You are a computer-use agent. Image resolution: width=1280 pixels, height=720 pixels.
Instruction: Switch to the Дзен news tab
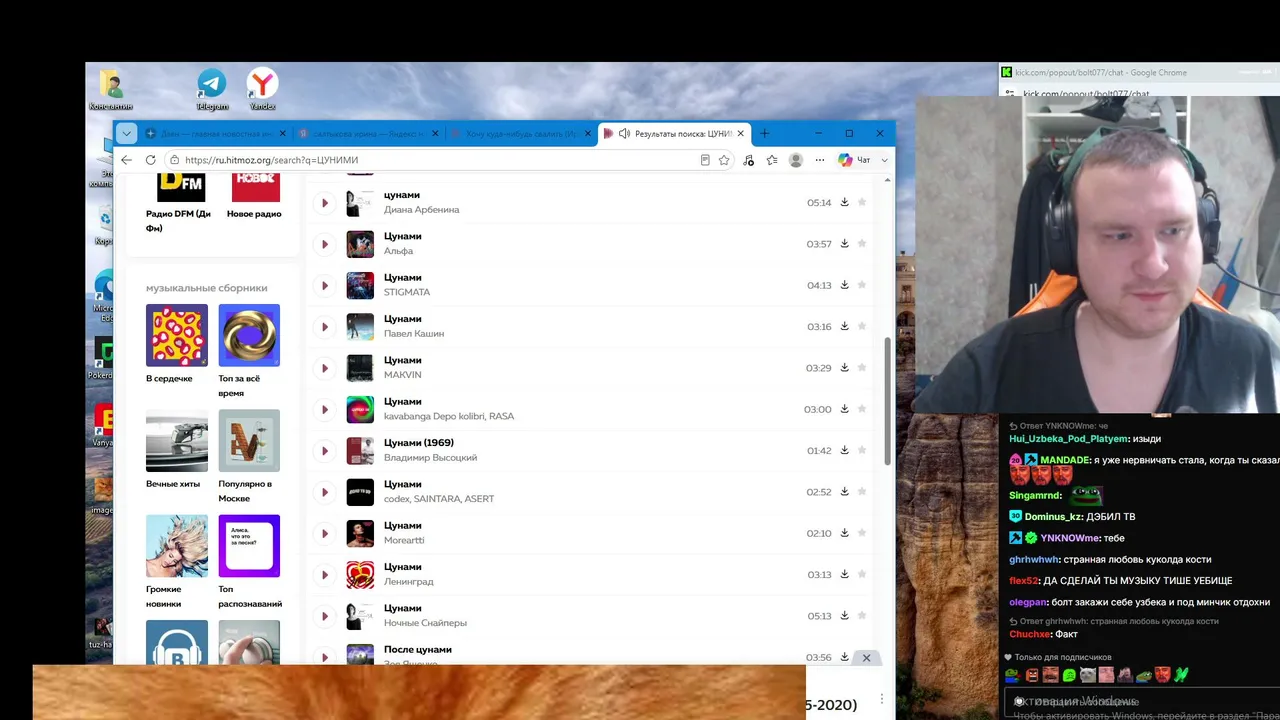pyautogui.click(x=215, y=134)
